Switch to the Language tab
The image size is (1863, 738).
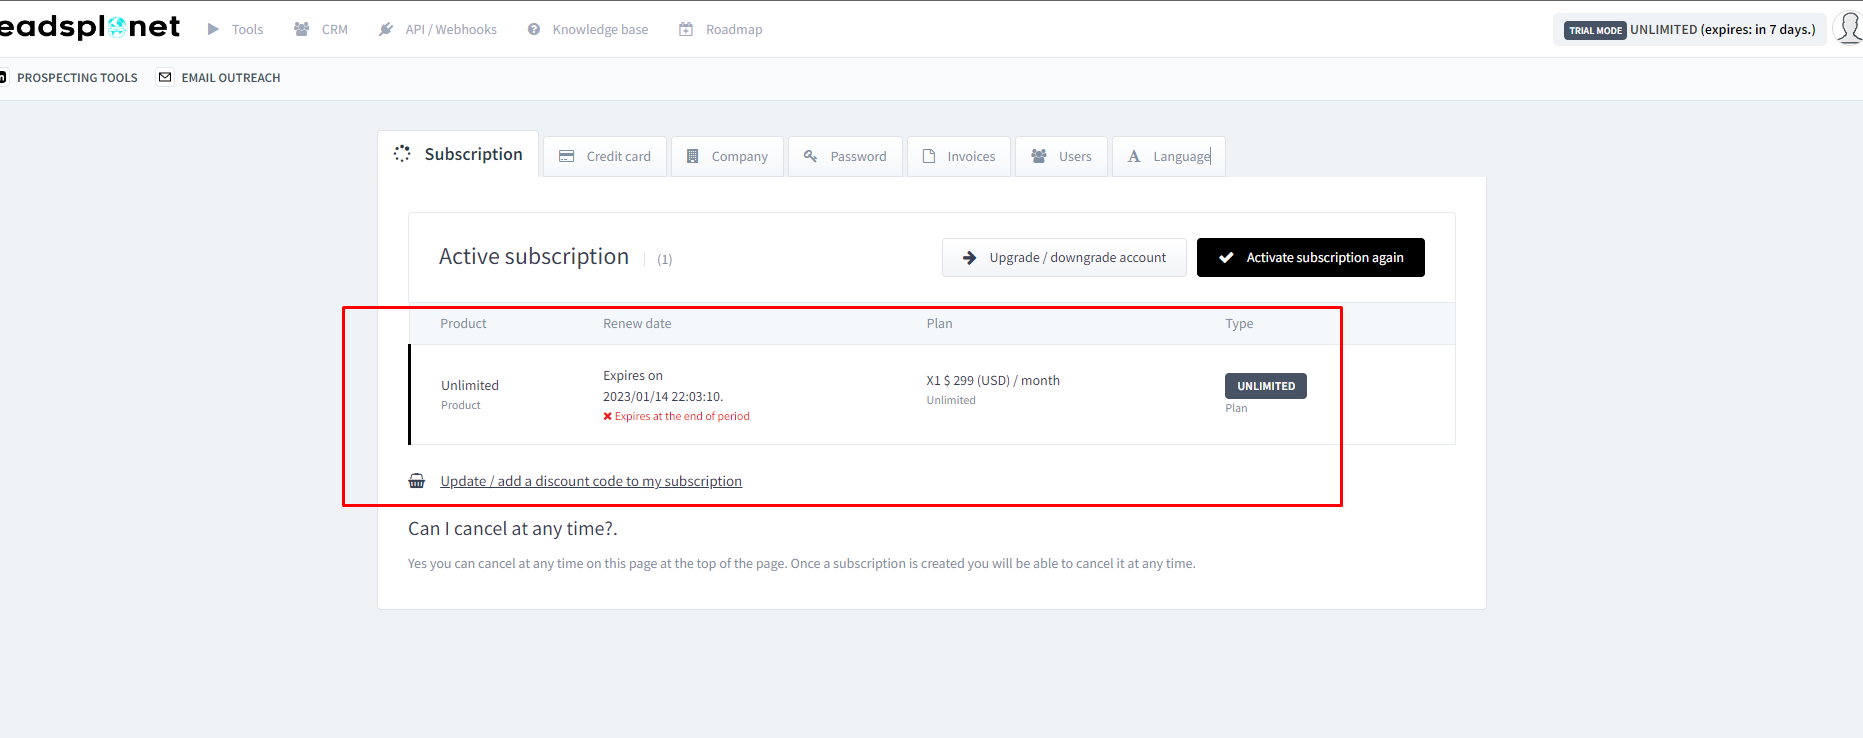(1168, 156)
